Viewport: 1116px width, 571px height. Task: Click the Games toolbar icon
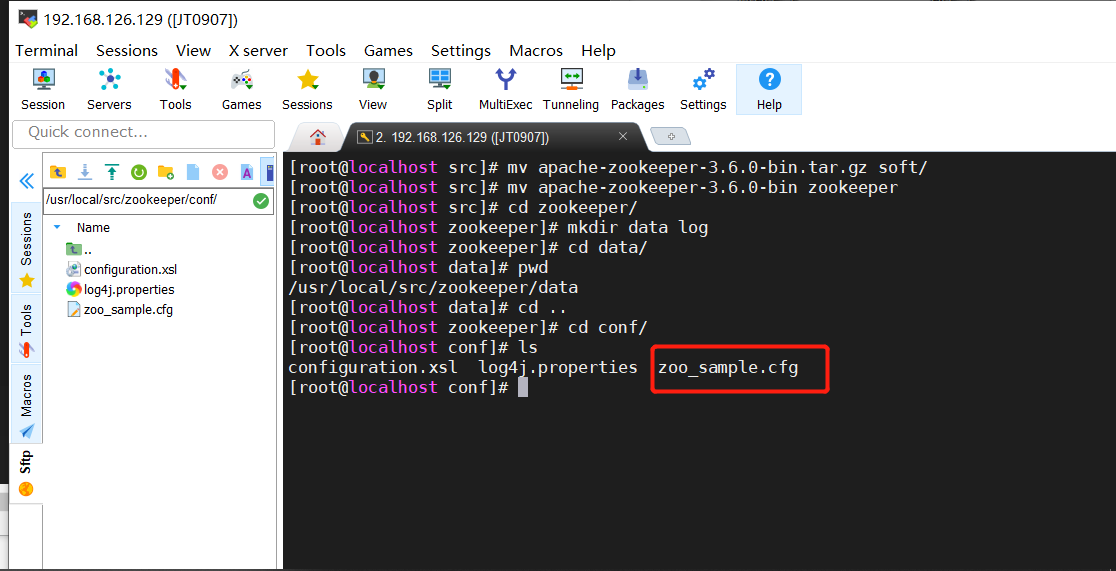coord(241,90)
